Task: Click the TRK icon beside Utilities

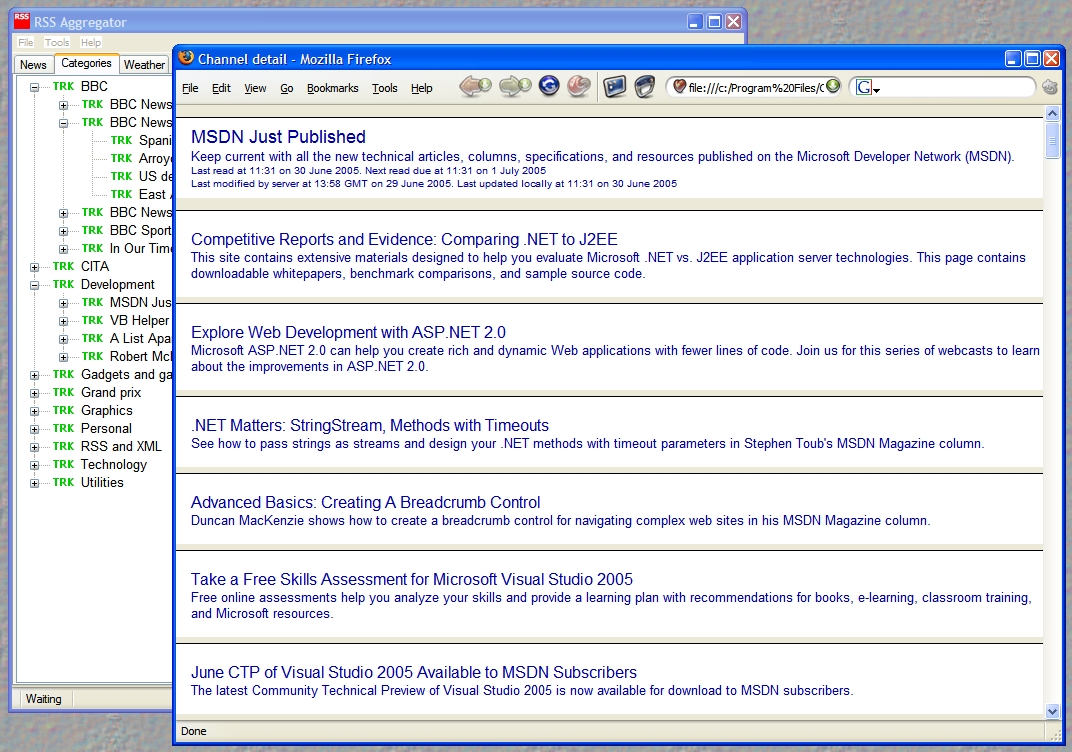Action: pos(64,482)
